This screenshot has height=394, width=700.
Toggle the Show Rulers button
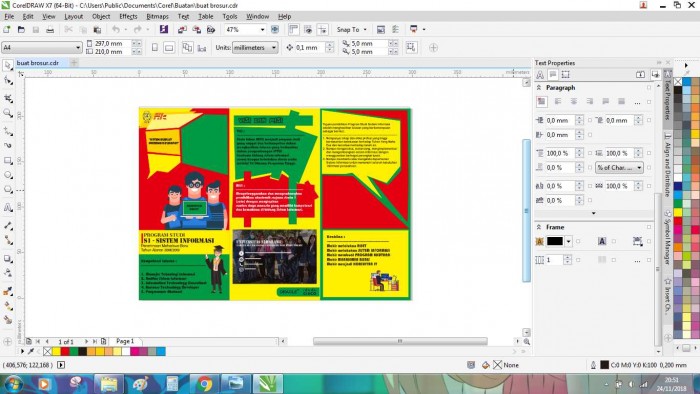coord(293,29)
